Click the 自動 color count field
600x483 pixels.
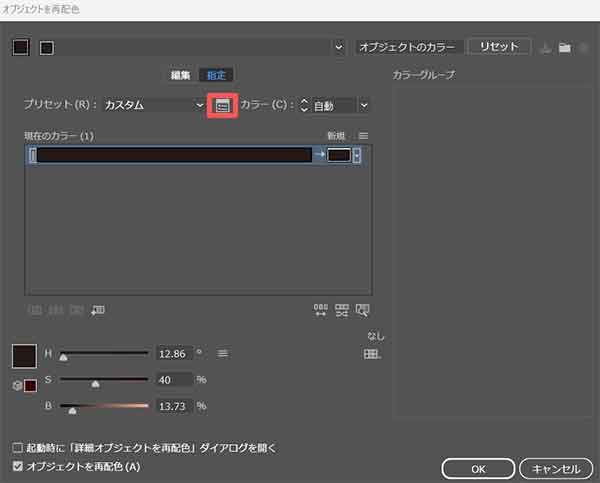pos(334,105)
